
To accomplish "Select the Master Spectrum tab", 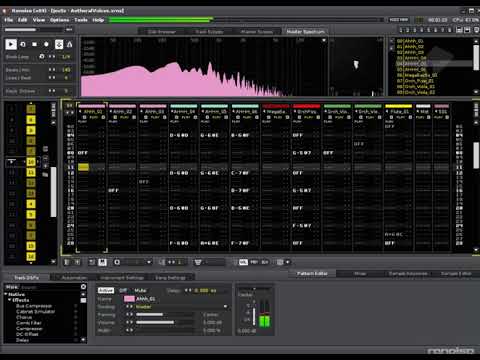I will [x=305, y=32].
